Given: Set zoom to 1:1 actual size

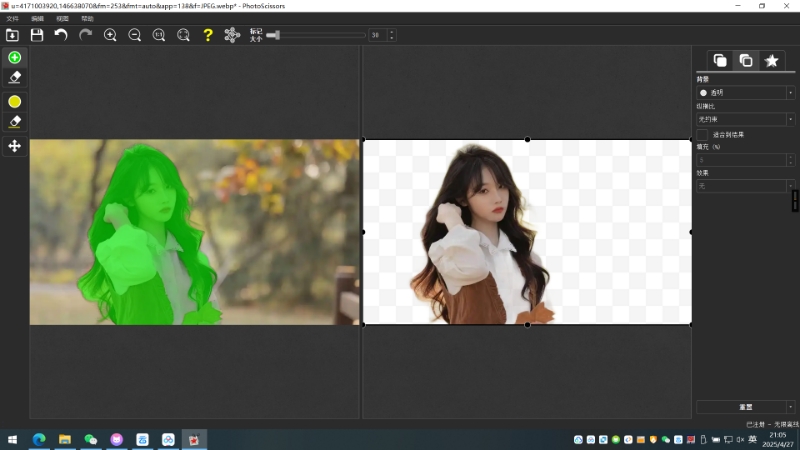Looking at the screenshot, I should coord(159,35).
